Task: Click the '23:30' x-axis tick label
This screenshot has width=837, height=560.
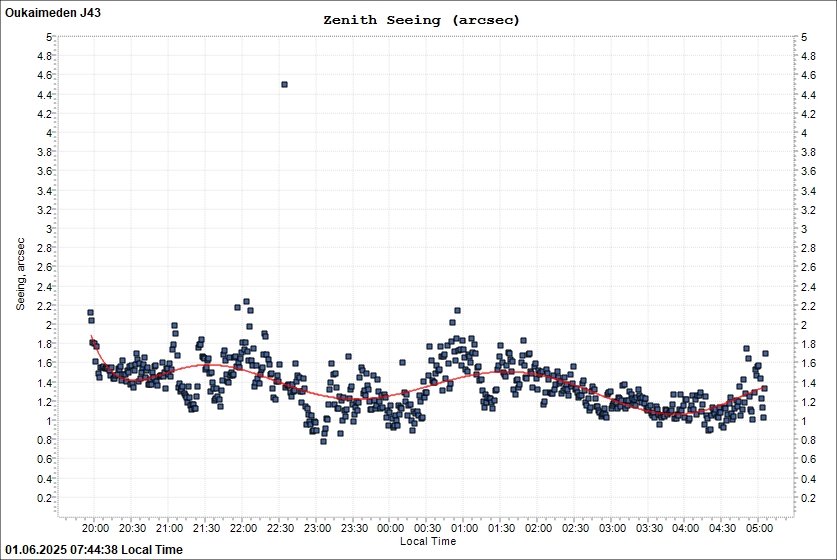Action: tap(354, 528)
